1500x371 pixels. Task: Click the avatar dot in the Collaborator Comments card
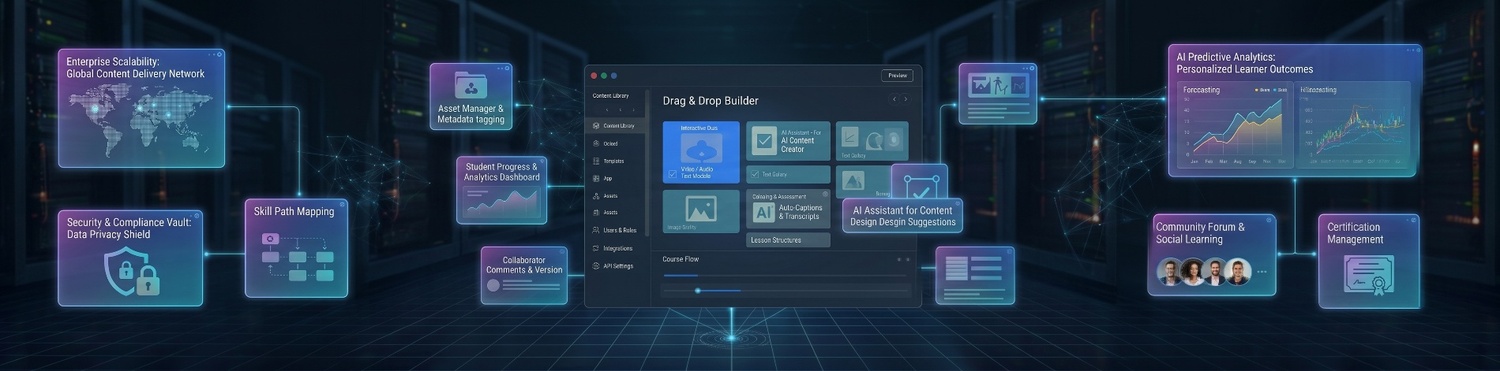click(x=493, y=285)
